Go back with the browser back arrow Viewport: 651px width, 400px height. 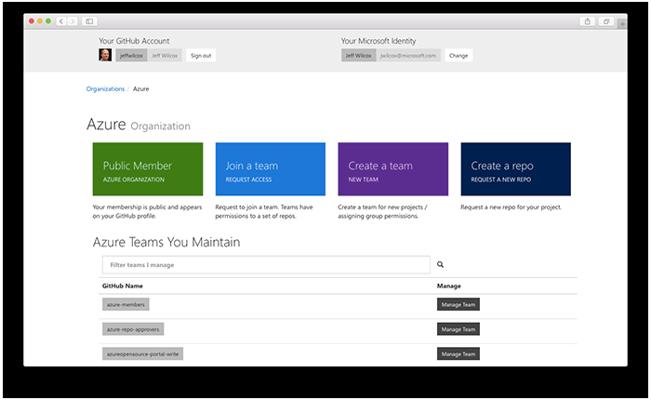click(61, 21)
